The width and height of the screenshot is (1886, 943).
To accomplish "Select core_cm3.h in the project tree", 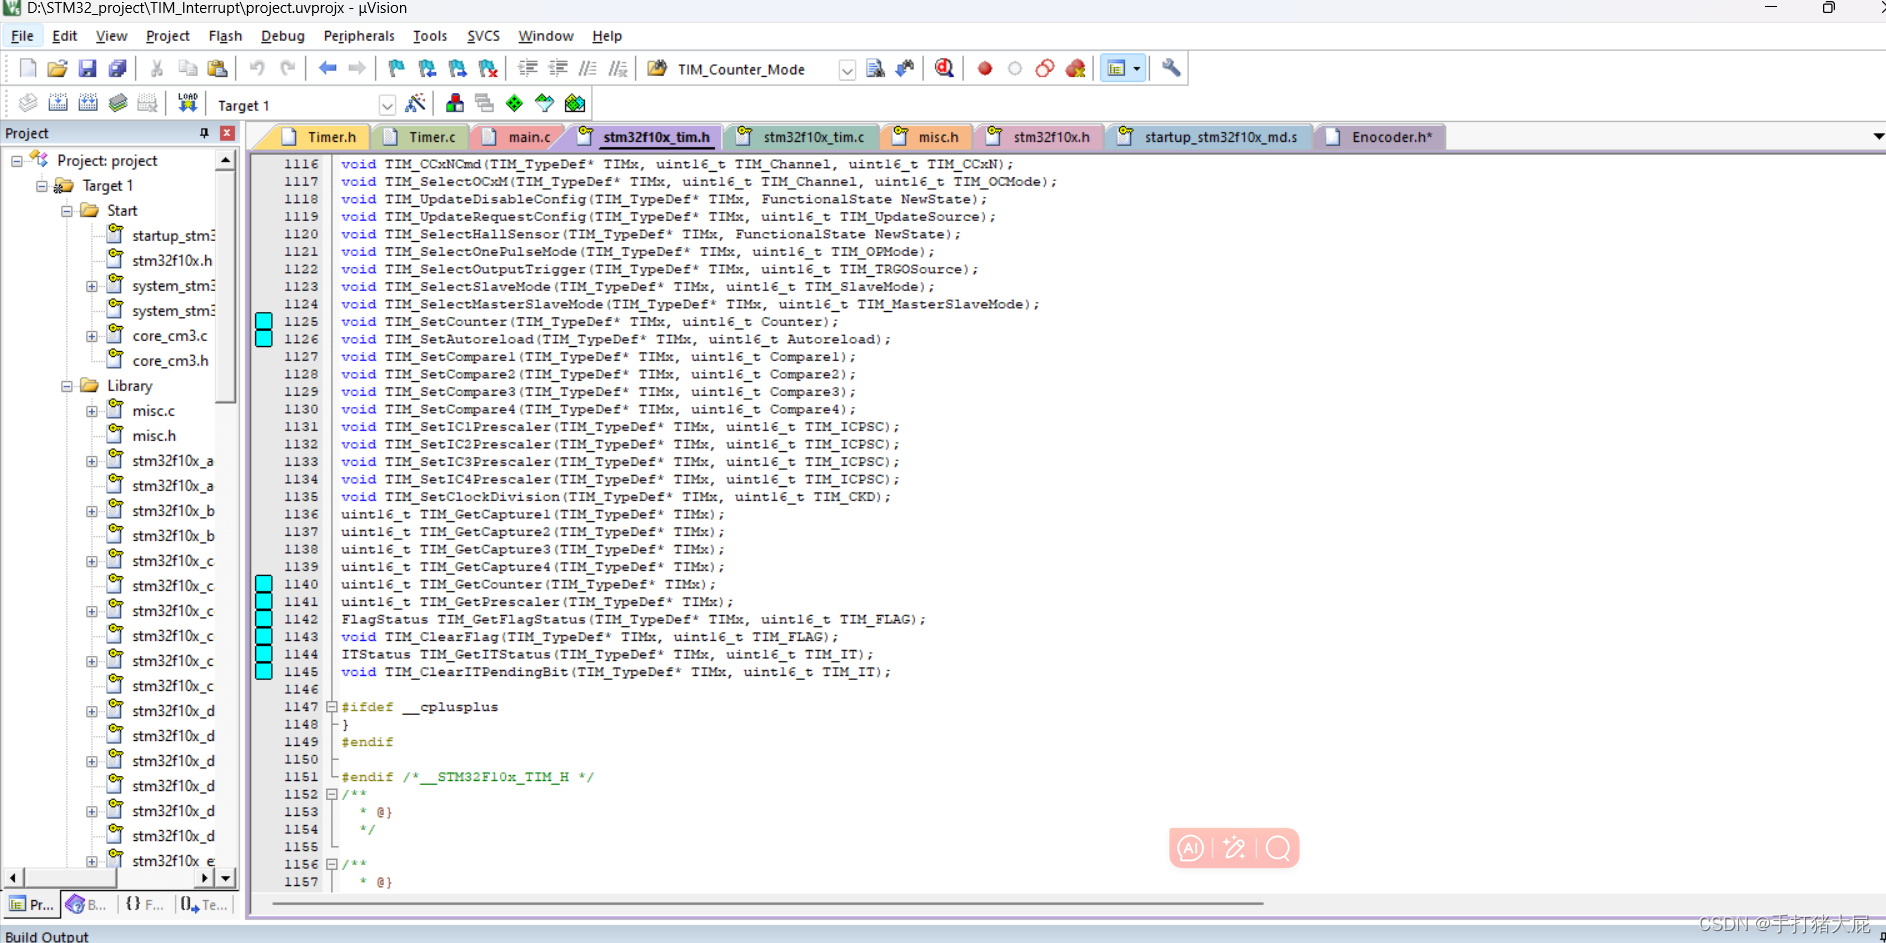I will tap(170, 361).
